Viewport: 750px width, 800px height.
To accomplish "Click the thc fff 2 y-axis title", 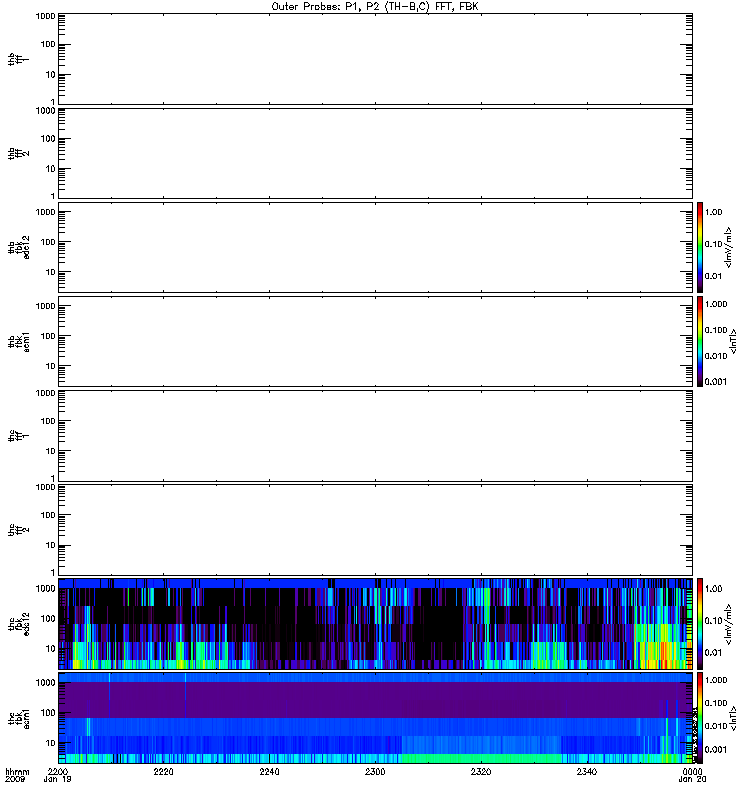I will [18, 530].
